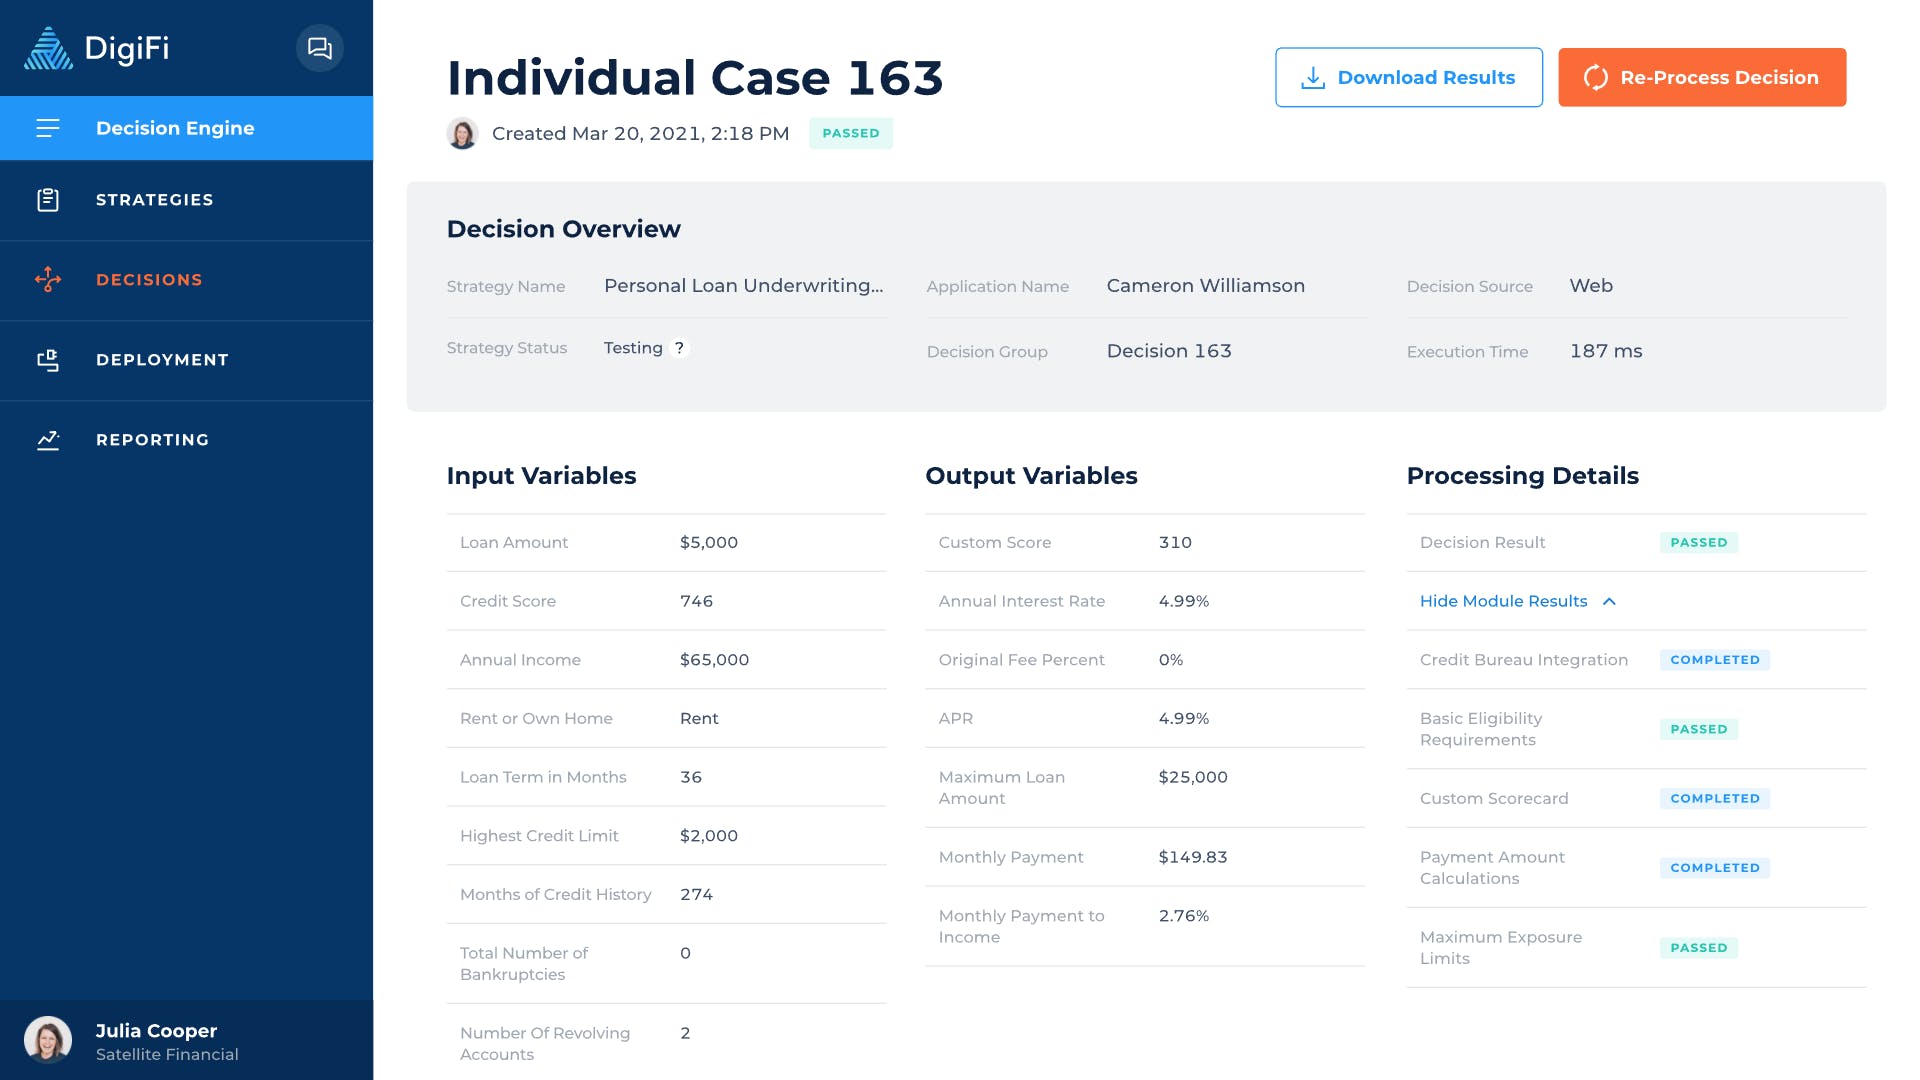This screenshot has height=1080, width=1920.
Task: Click the Strategies clipboard icon
Action: [48, 200]
